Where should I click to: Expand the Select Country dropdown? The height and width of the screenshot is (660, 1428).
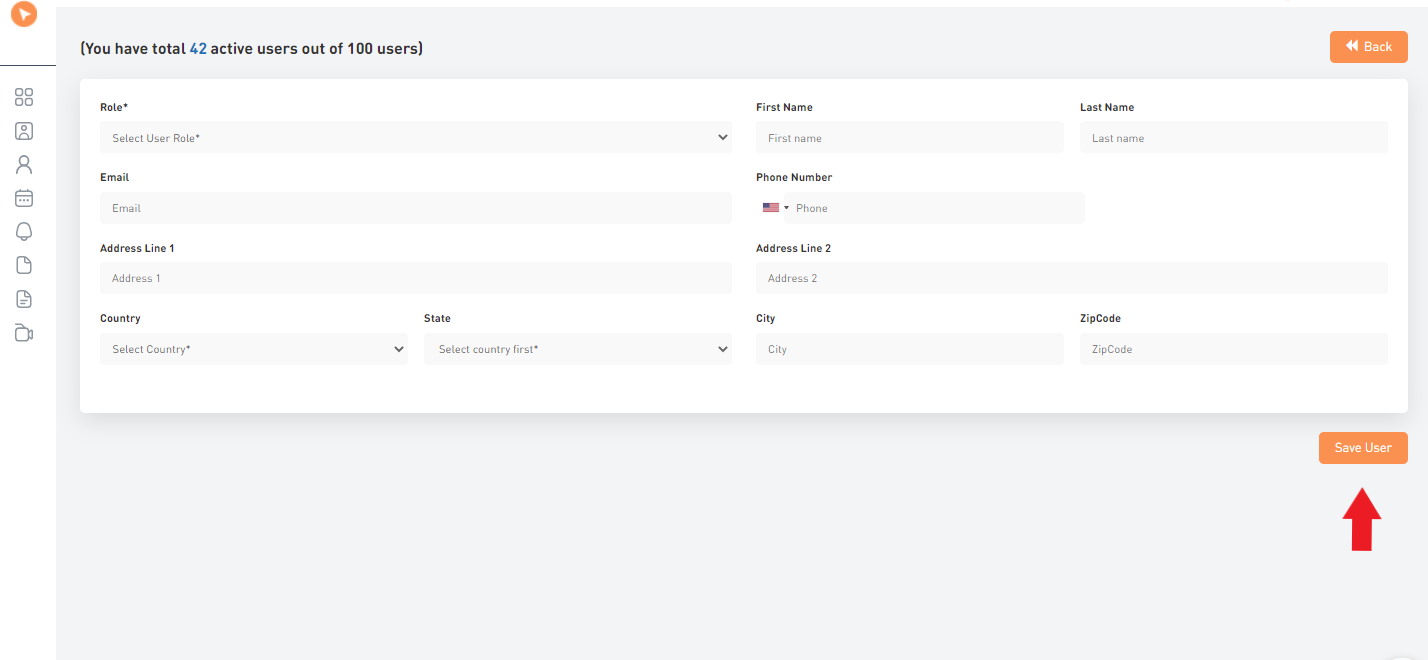(253, 348)
